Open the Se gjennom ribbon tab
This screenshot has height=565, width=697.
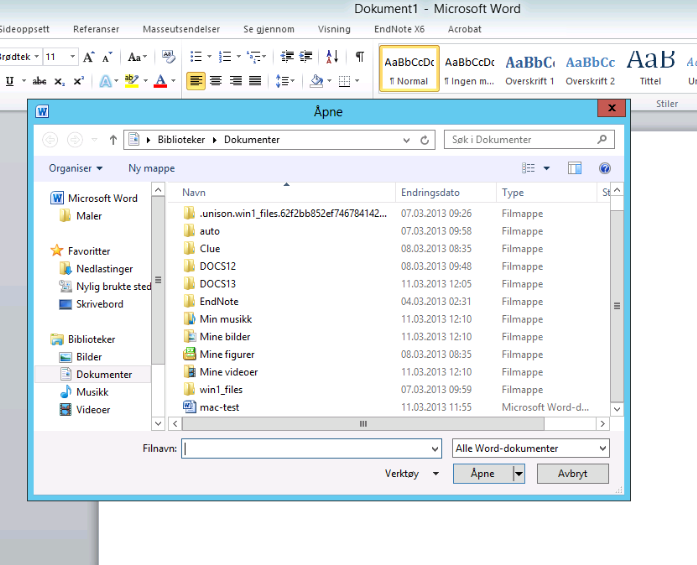[268, 29]
